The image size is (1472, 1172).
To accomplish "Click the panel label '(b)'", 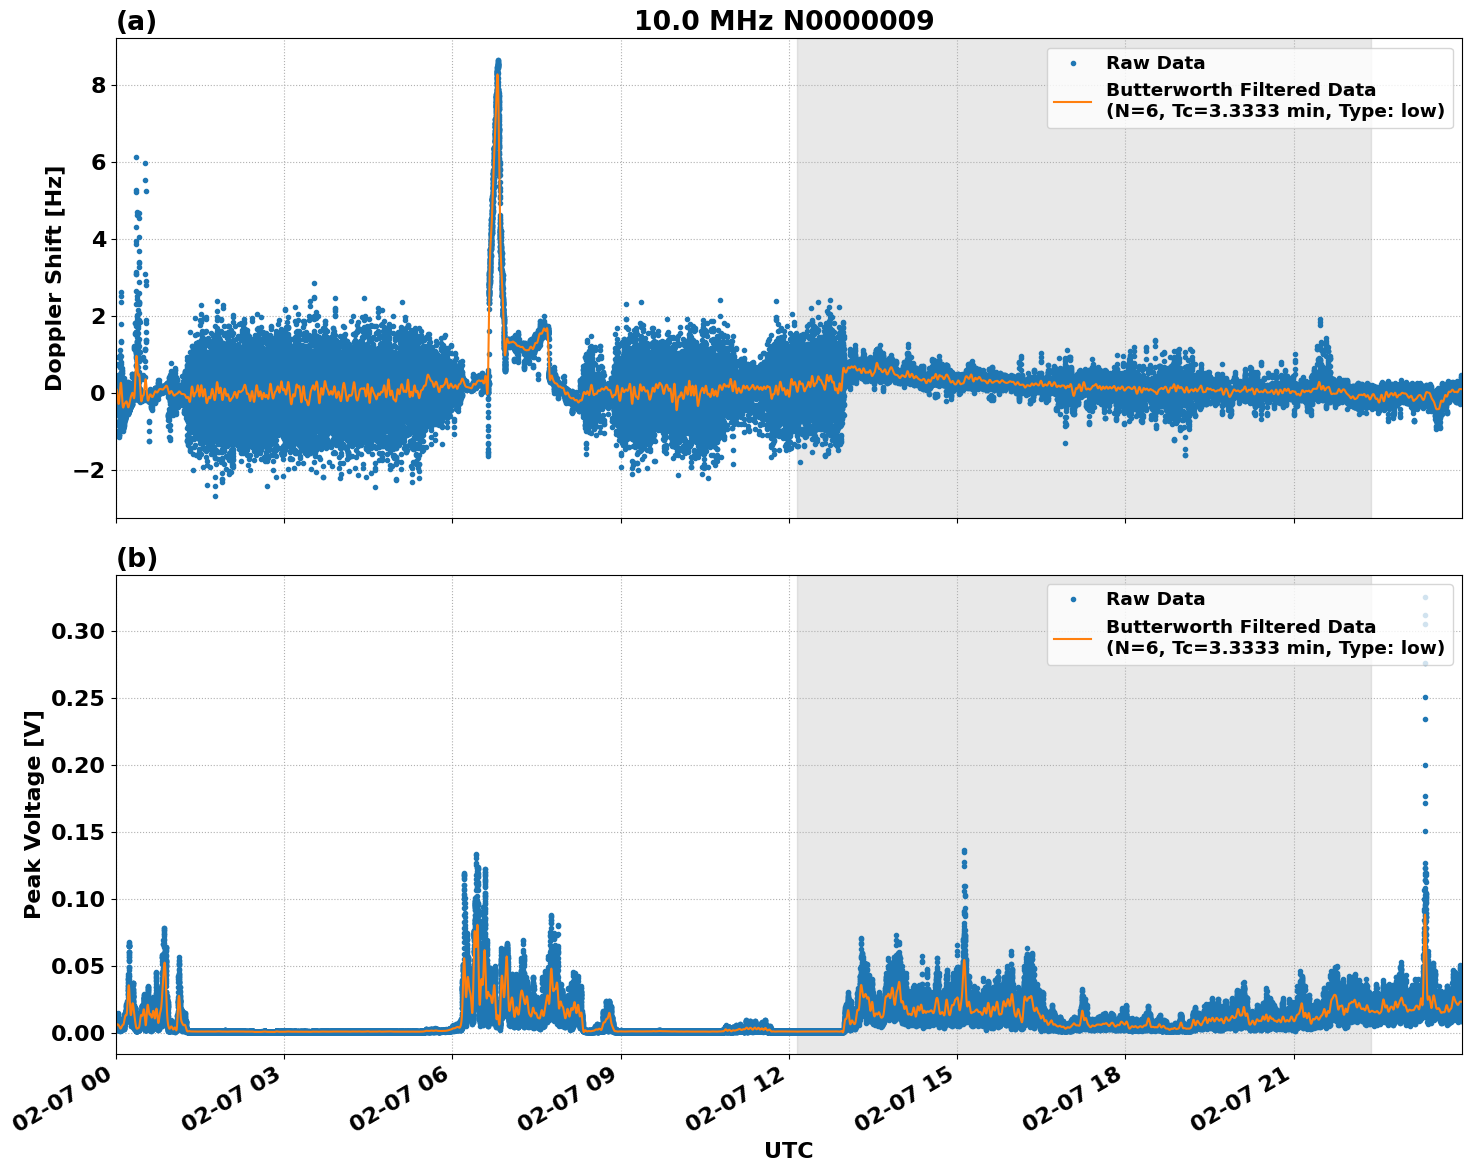I will click(x=138, y=557).
